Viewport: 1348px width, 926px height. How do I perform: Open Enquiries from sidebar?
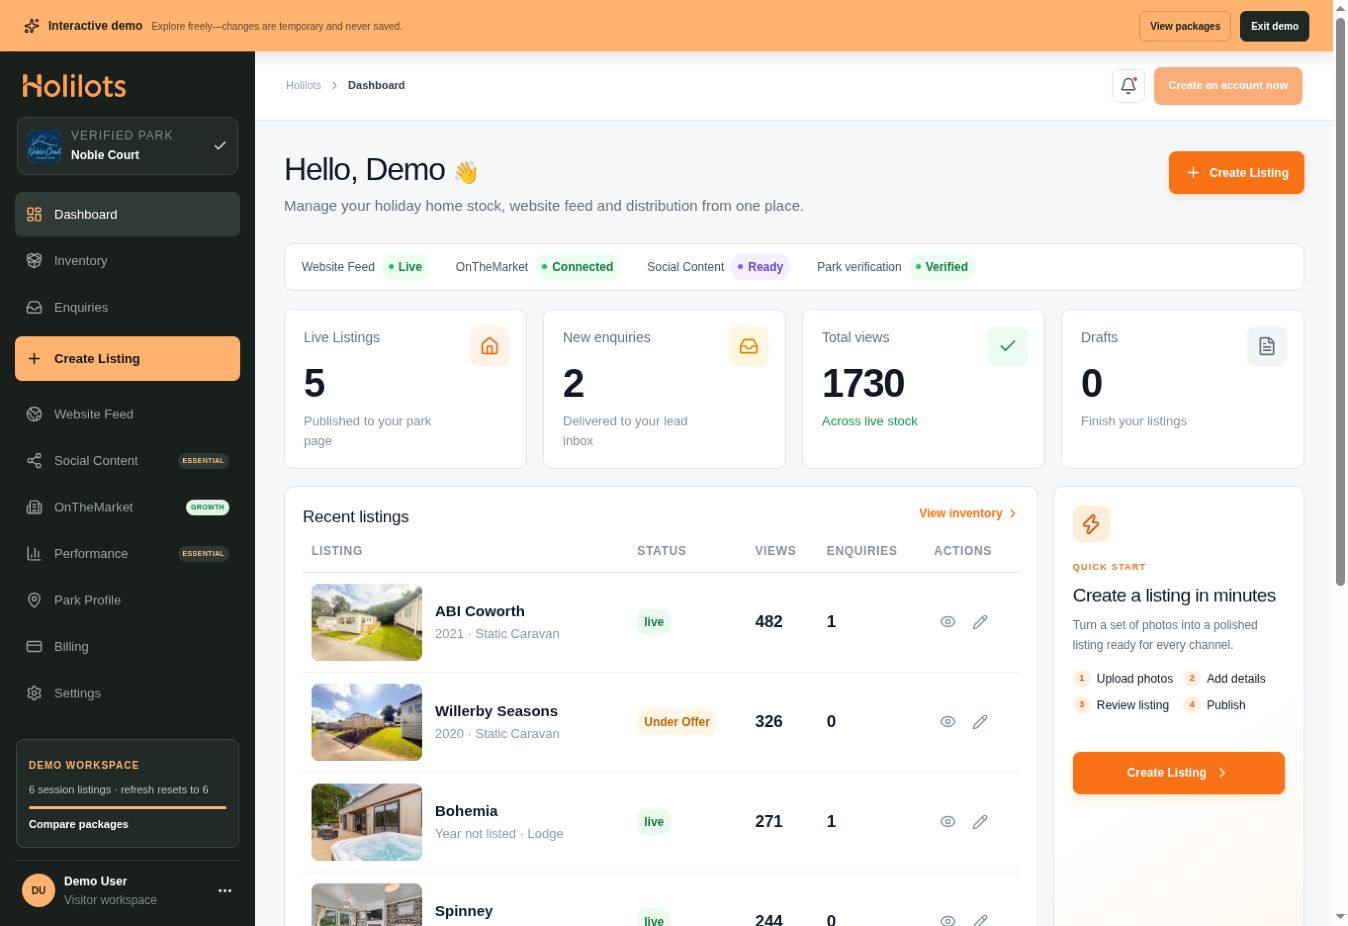(x=127, y=308)
